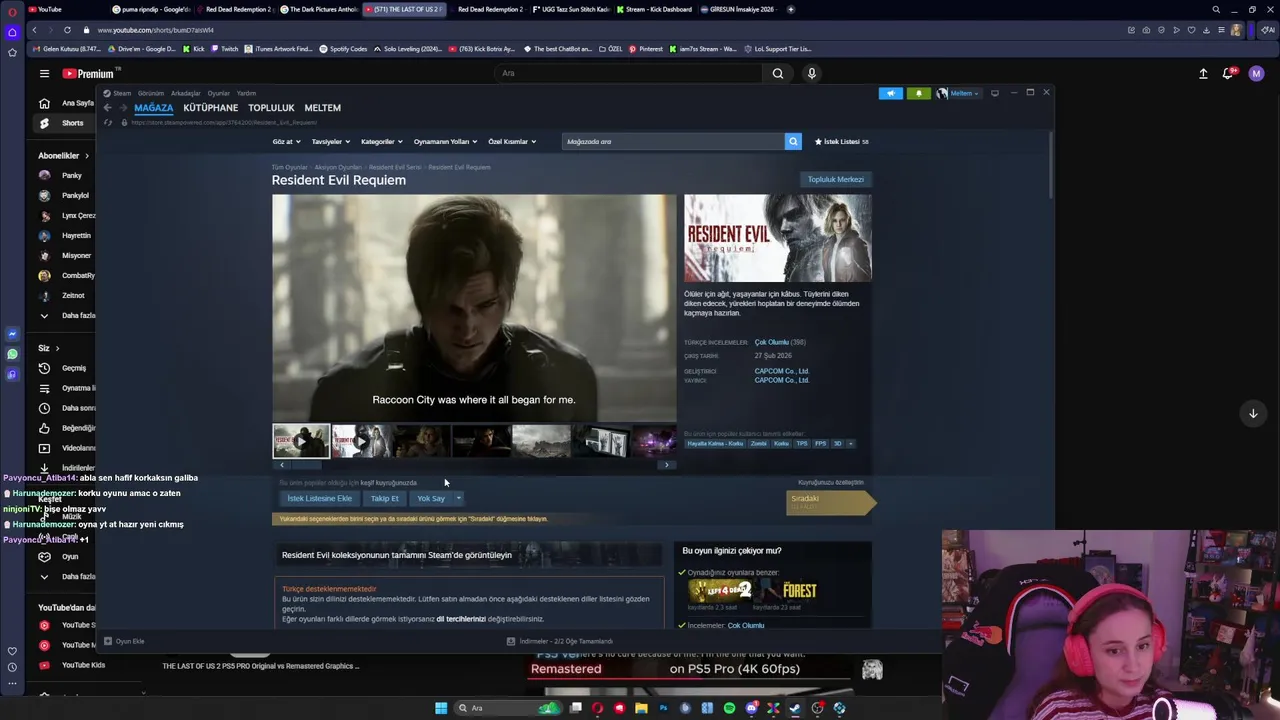Open İndirmeler downloads status in Steam

coord(560,641)
